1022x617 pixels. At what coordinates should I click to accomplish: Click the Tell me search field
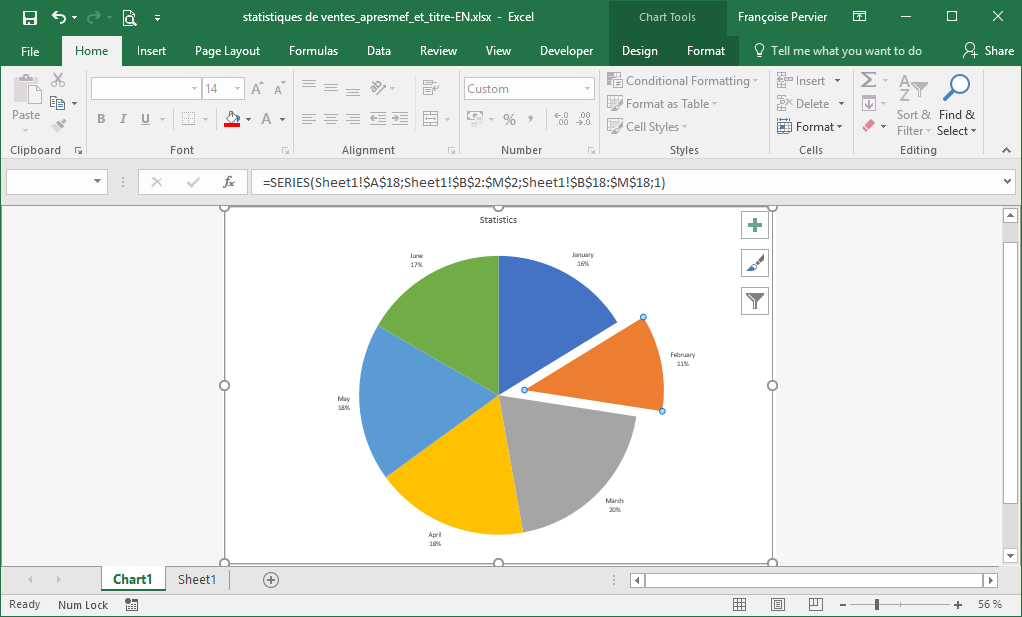click(x=846, y=51)
